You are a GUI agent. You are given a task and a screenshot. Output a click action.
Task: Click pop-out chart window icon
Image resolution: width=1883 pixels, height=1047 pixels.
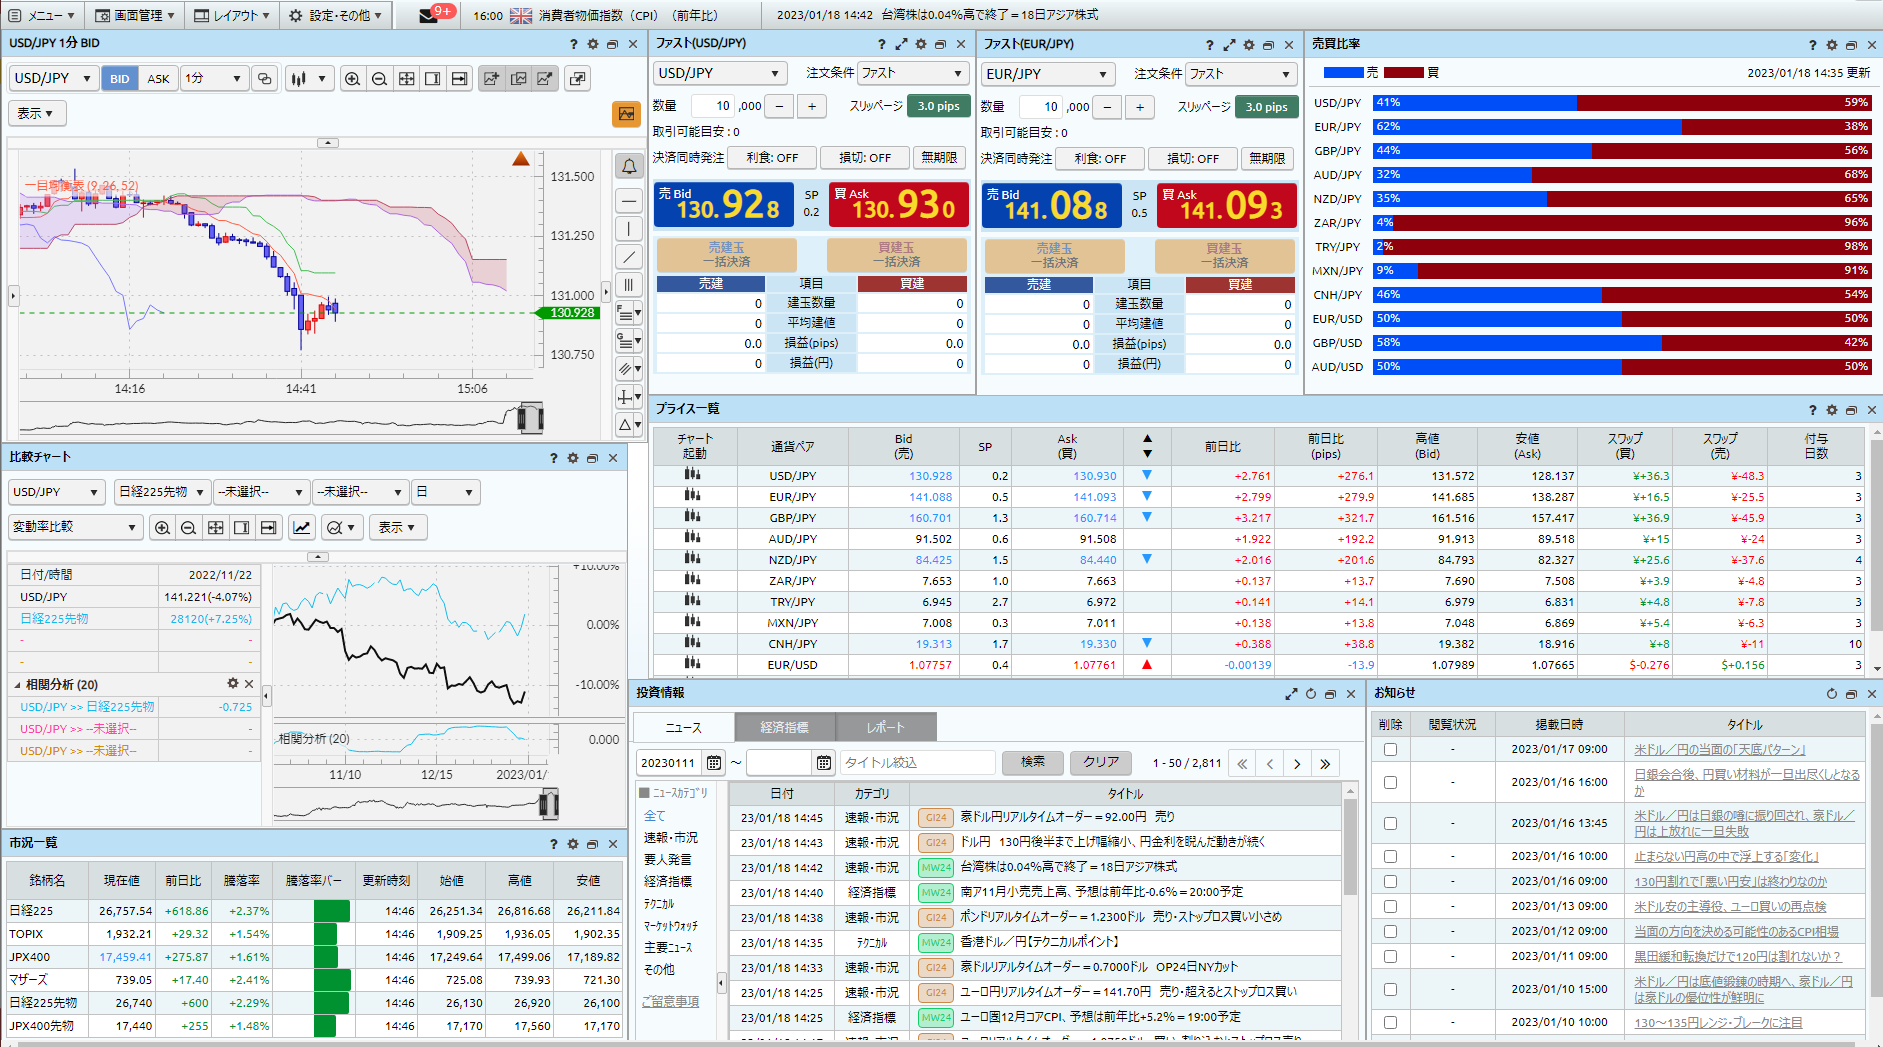coord(577,79)
